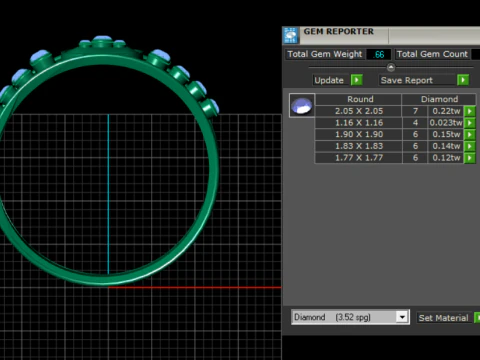This screenshot has height=360, width=480.
Task: Select the 1.16 X 1.16 size cell
Action: [358, 123]
